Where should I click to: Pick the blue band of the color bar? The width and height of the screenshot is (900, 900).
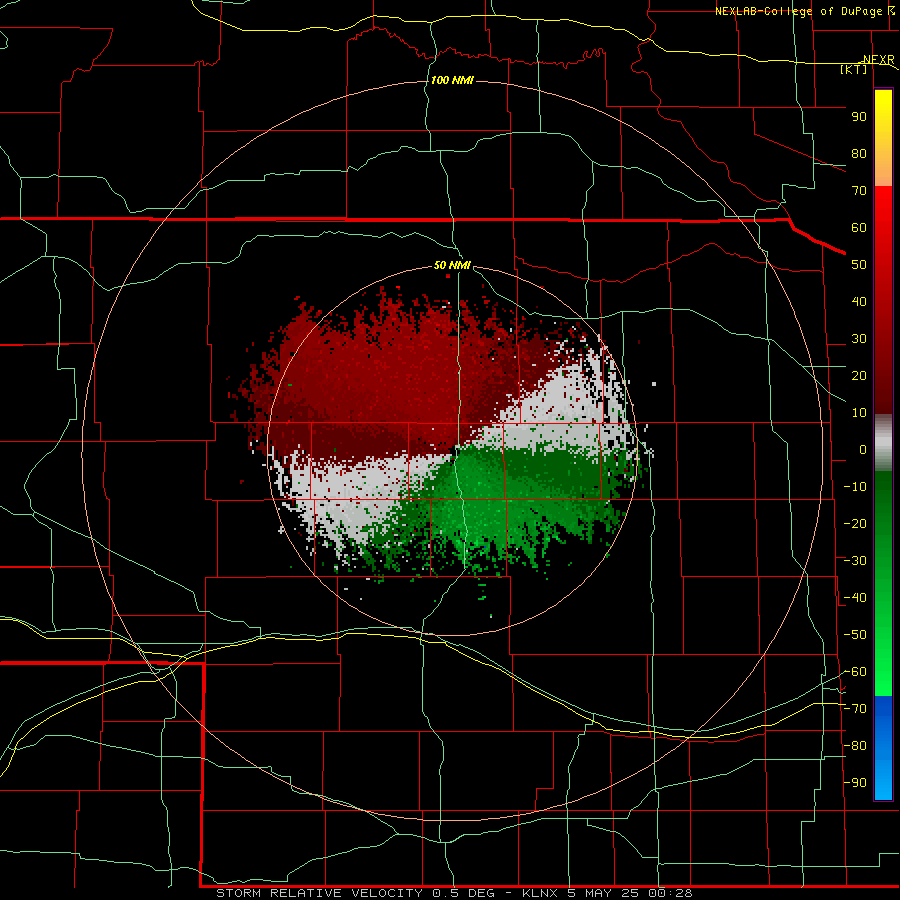[883, 748]
